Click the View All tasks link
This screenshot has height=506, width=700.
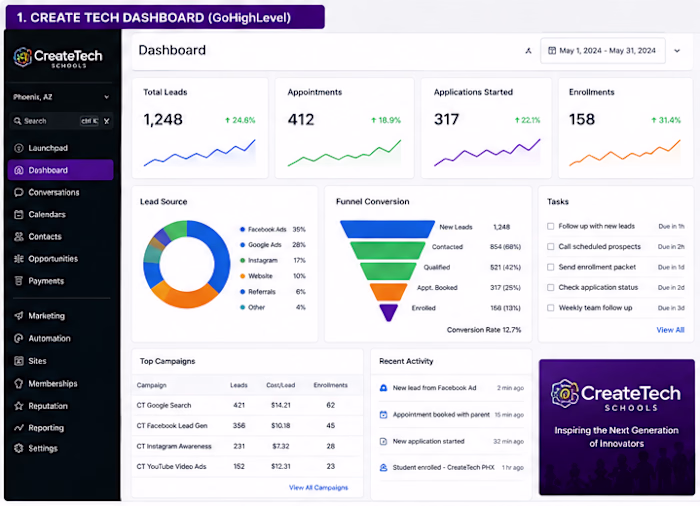[x=670, y=330]
